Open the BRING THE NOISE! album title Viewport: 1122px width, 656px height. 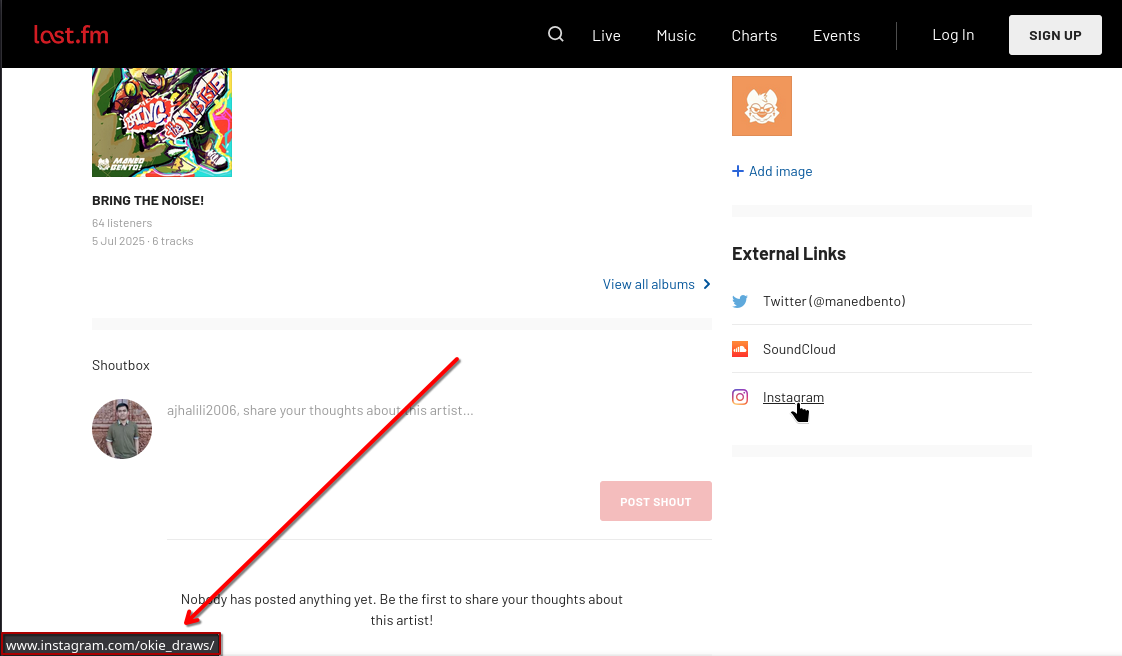[x=148, y=201]
